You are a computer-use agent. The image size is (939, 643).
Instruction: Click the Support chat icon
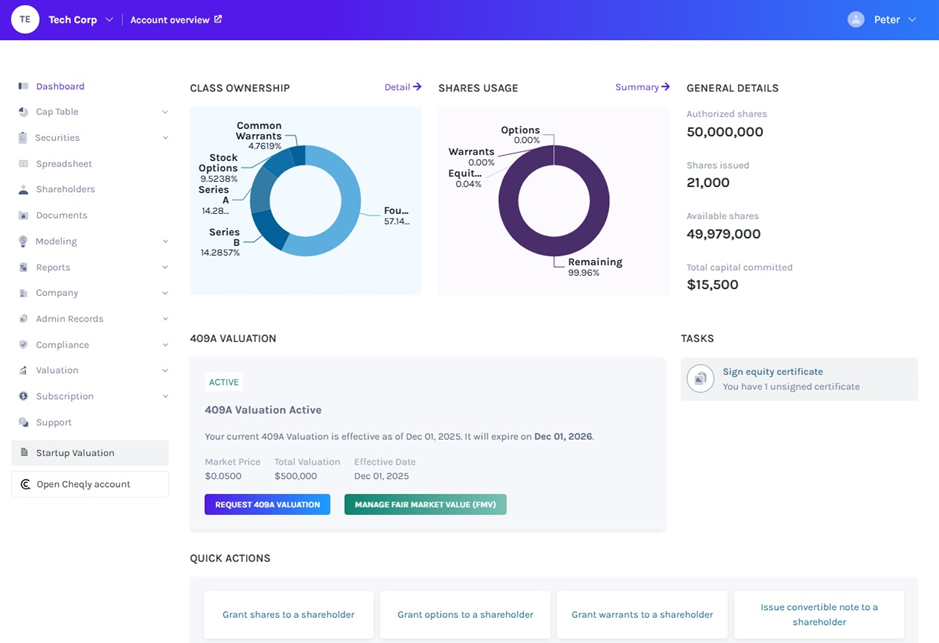[x=23, y=422]
